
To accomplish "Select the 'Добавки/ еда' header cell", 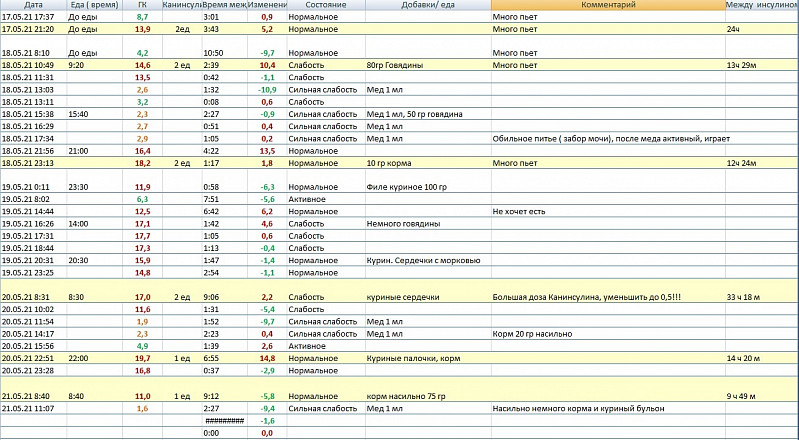I will [428, 5].
